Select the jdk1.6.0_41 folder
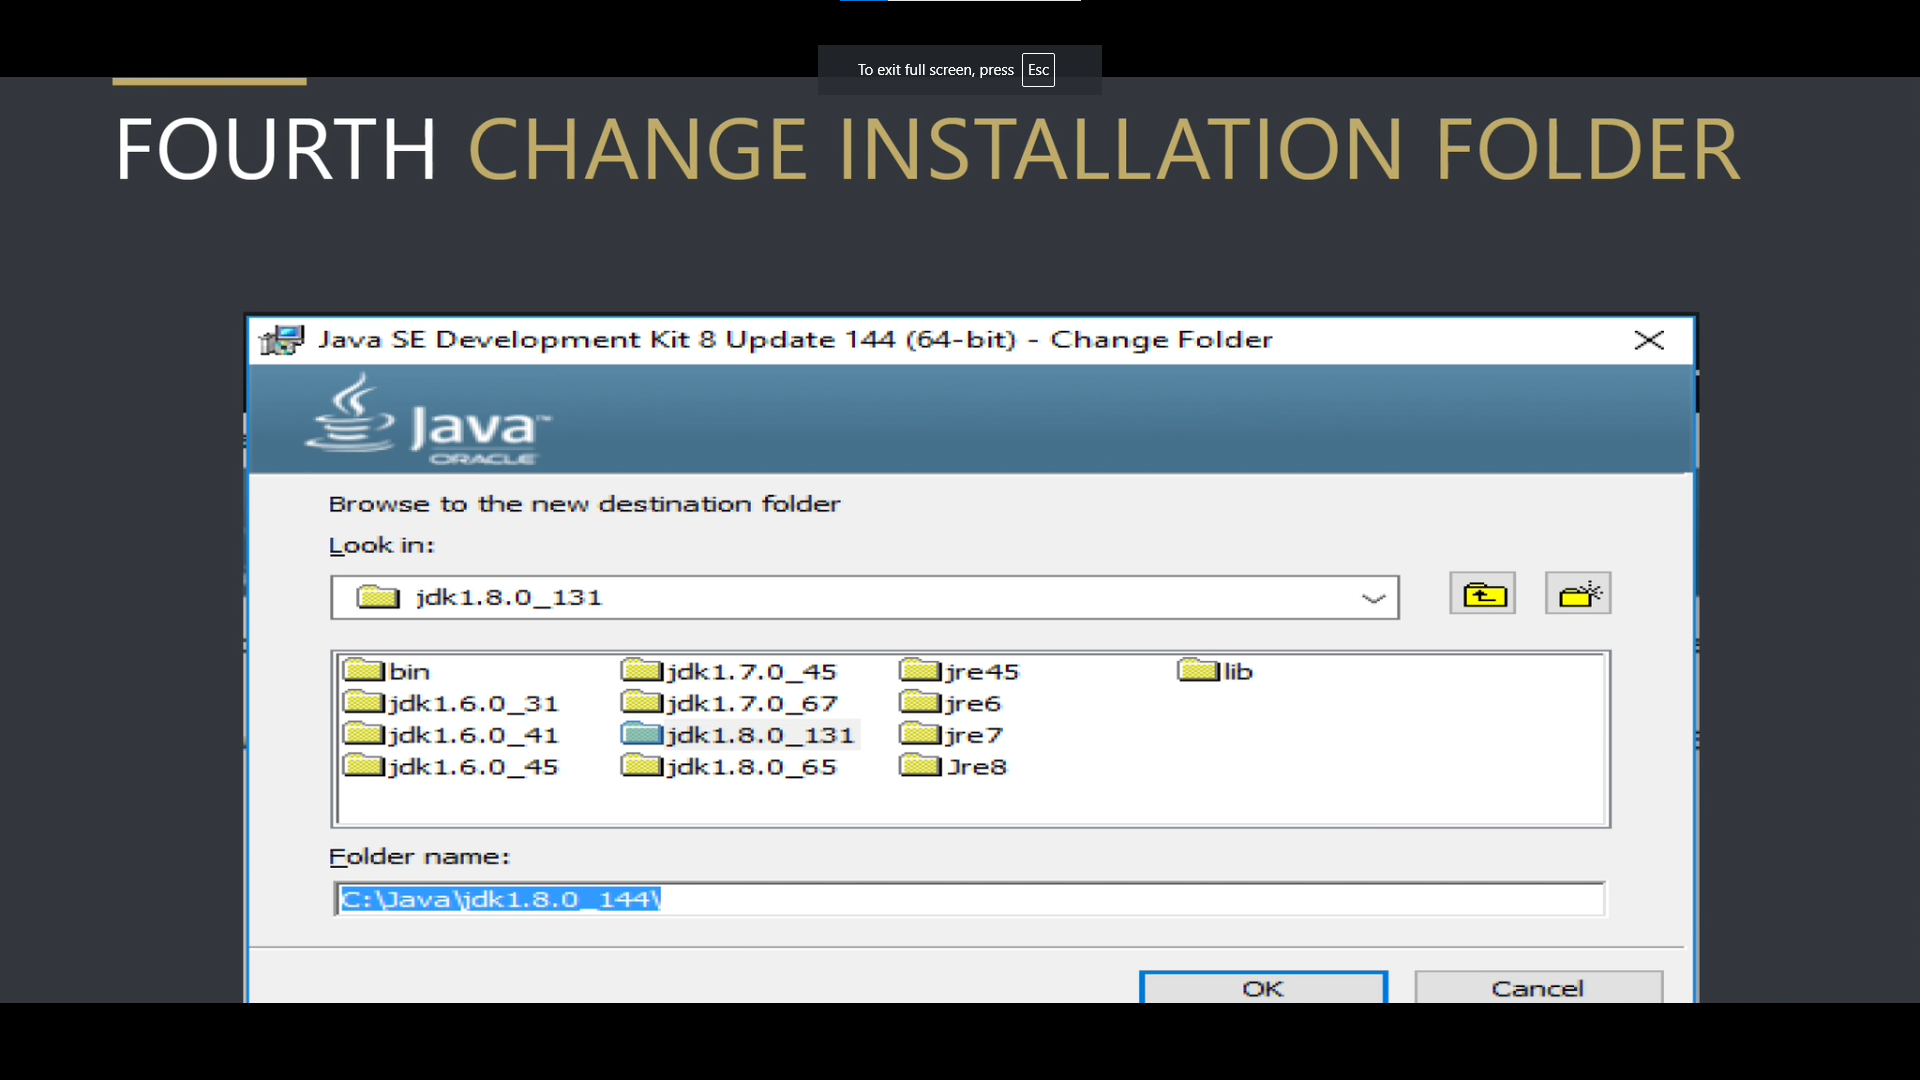Screen dimensions: 1920x1080 pos(473,734)
